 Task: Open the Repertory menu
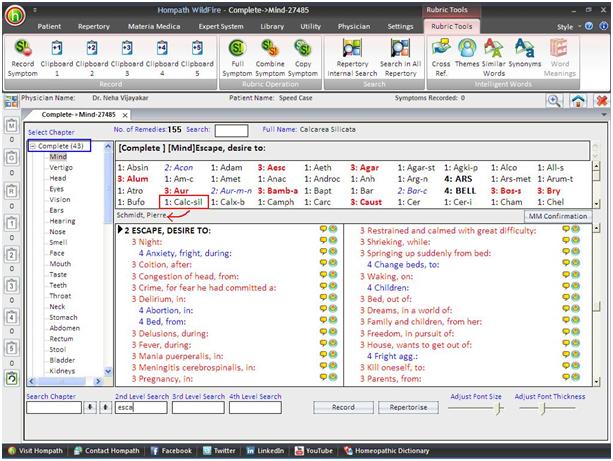coord(94,27)
